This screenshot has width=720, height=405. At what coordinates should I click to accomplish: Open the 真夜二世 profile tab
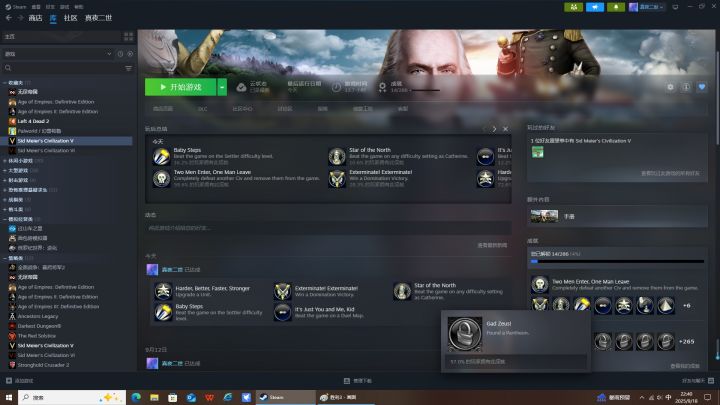[98, 18]
